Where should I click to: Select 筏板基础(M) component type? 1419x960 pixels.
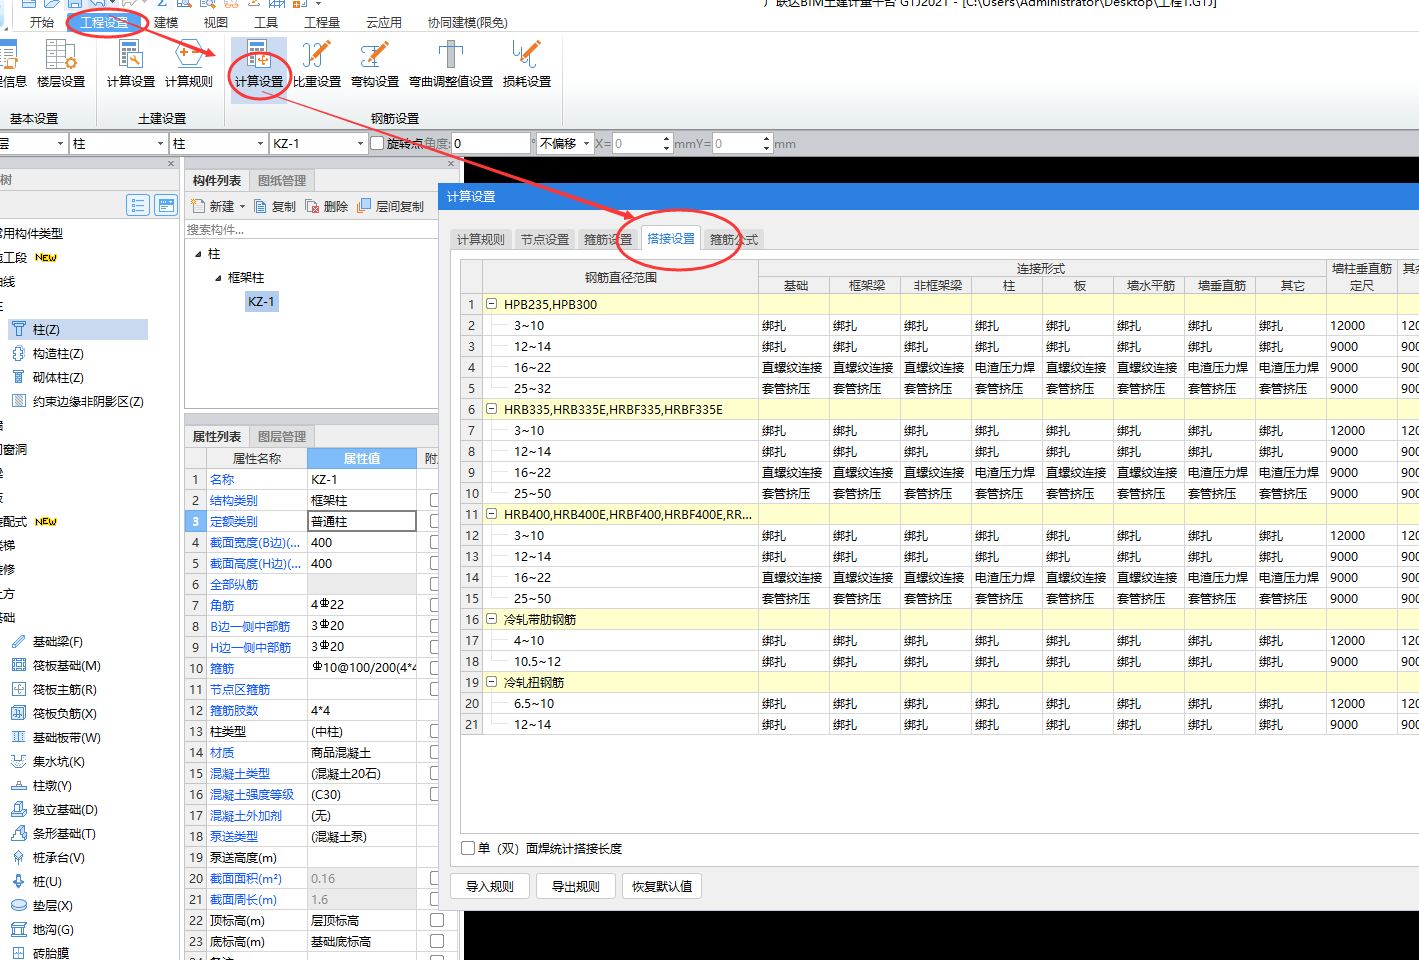(x=66, y=665)
